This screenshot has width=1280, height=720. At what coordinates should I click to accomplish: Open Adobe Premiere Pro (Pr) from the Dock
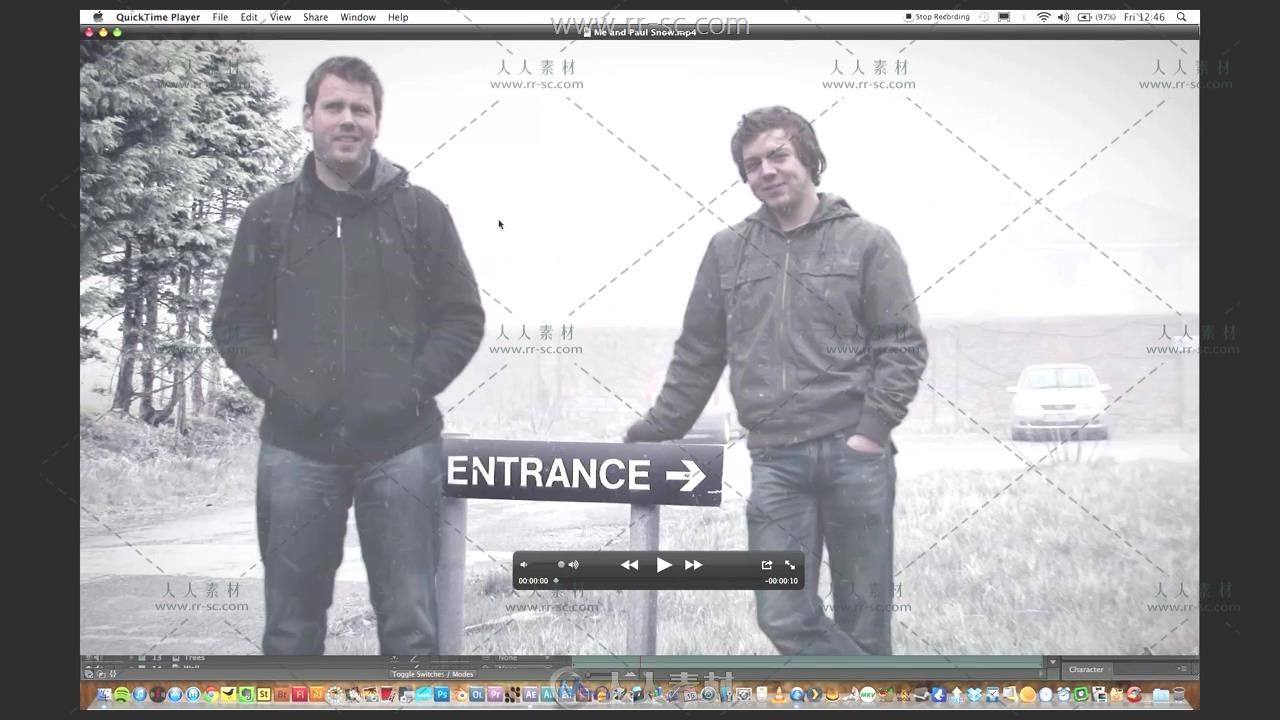[495, 694]
